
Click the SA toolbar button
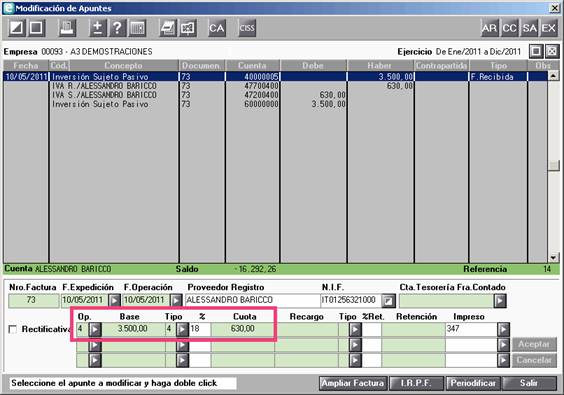coord(529,28)
